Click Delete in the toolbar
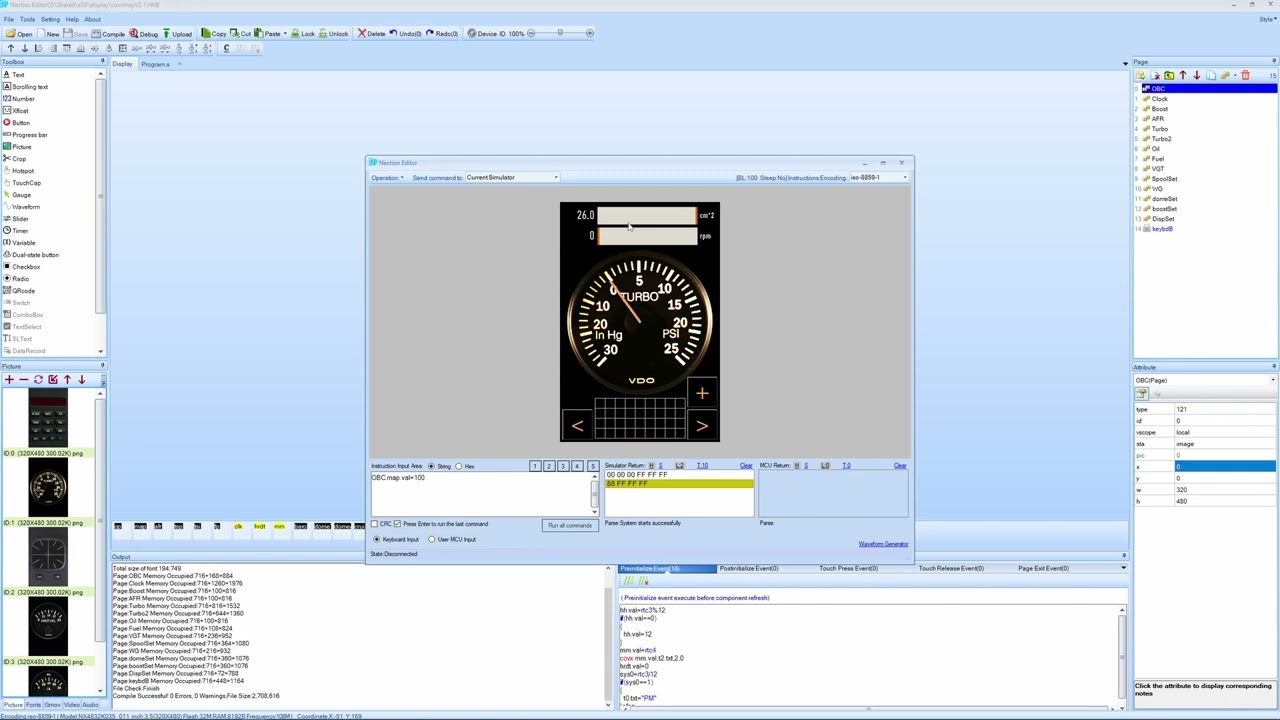The height and width of the screenshot is (720, 1280). 371,34
